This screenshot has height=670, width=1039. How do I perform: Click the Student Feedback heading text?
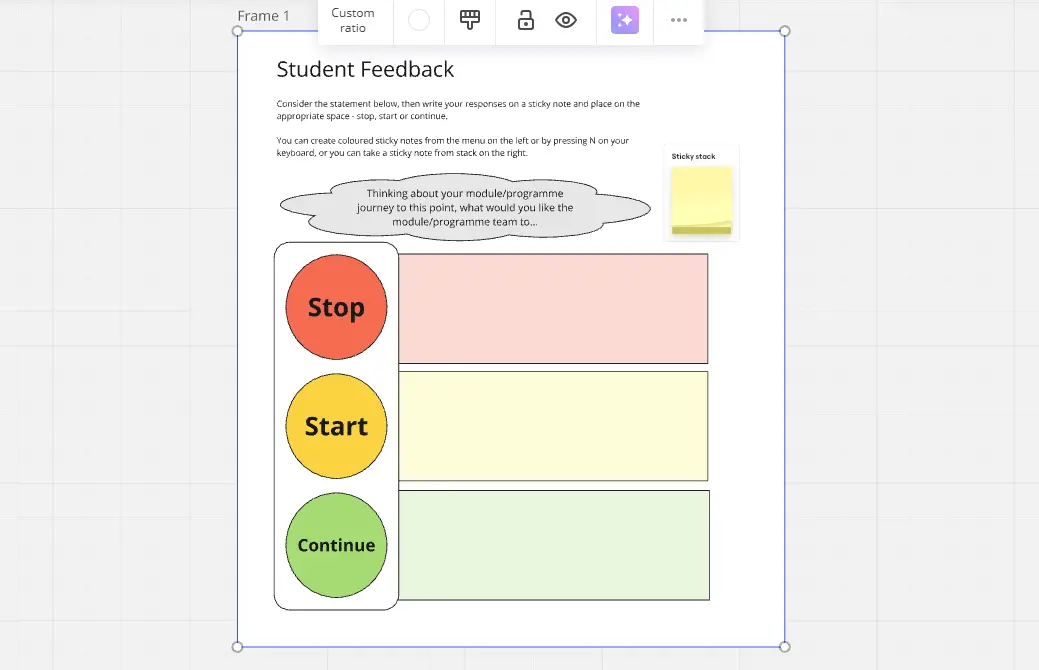(365, 69)
